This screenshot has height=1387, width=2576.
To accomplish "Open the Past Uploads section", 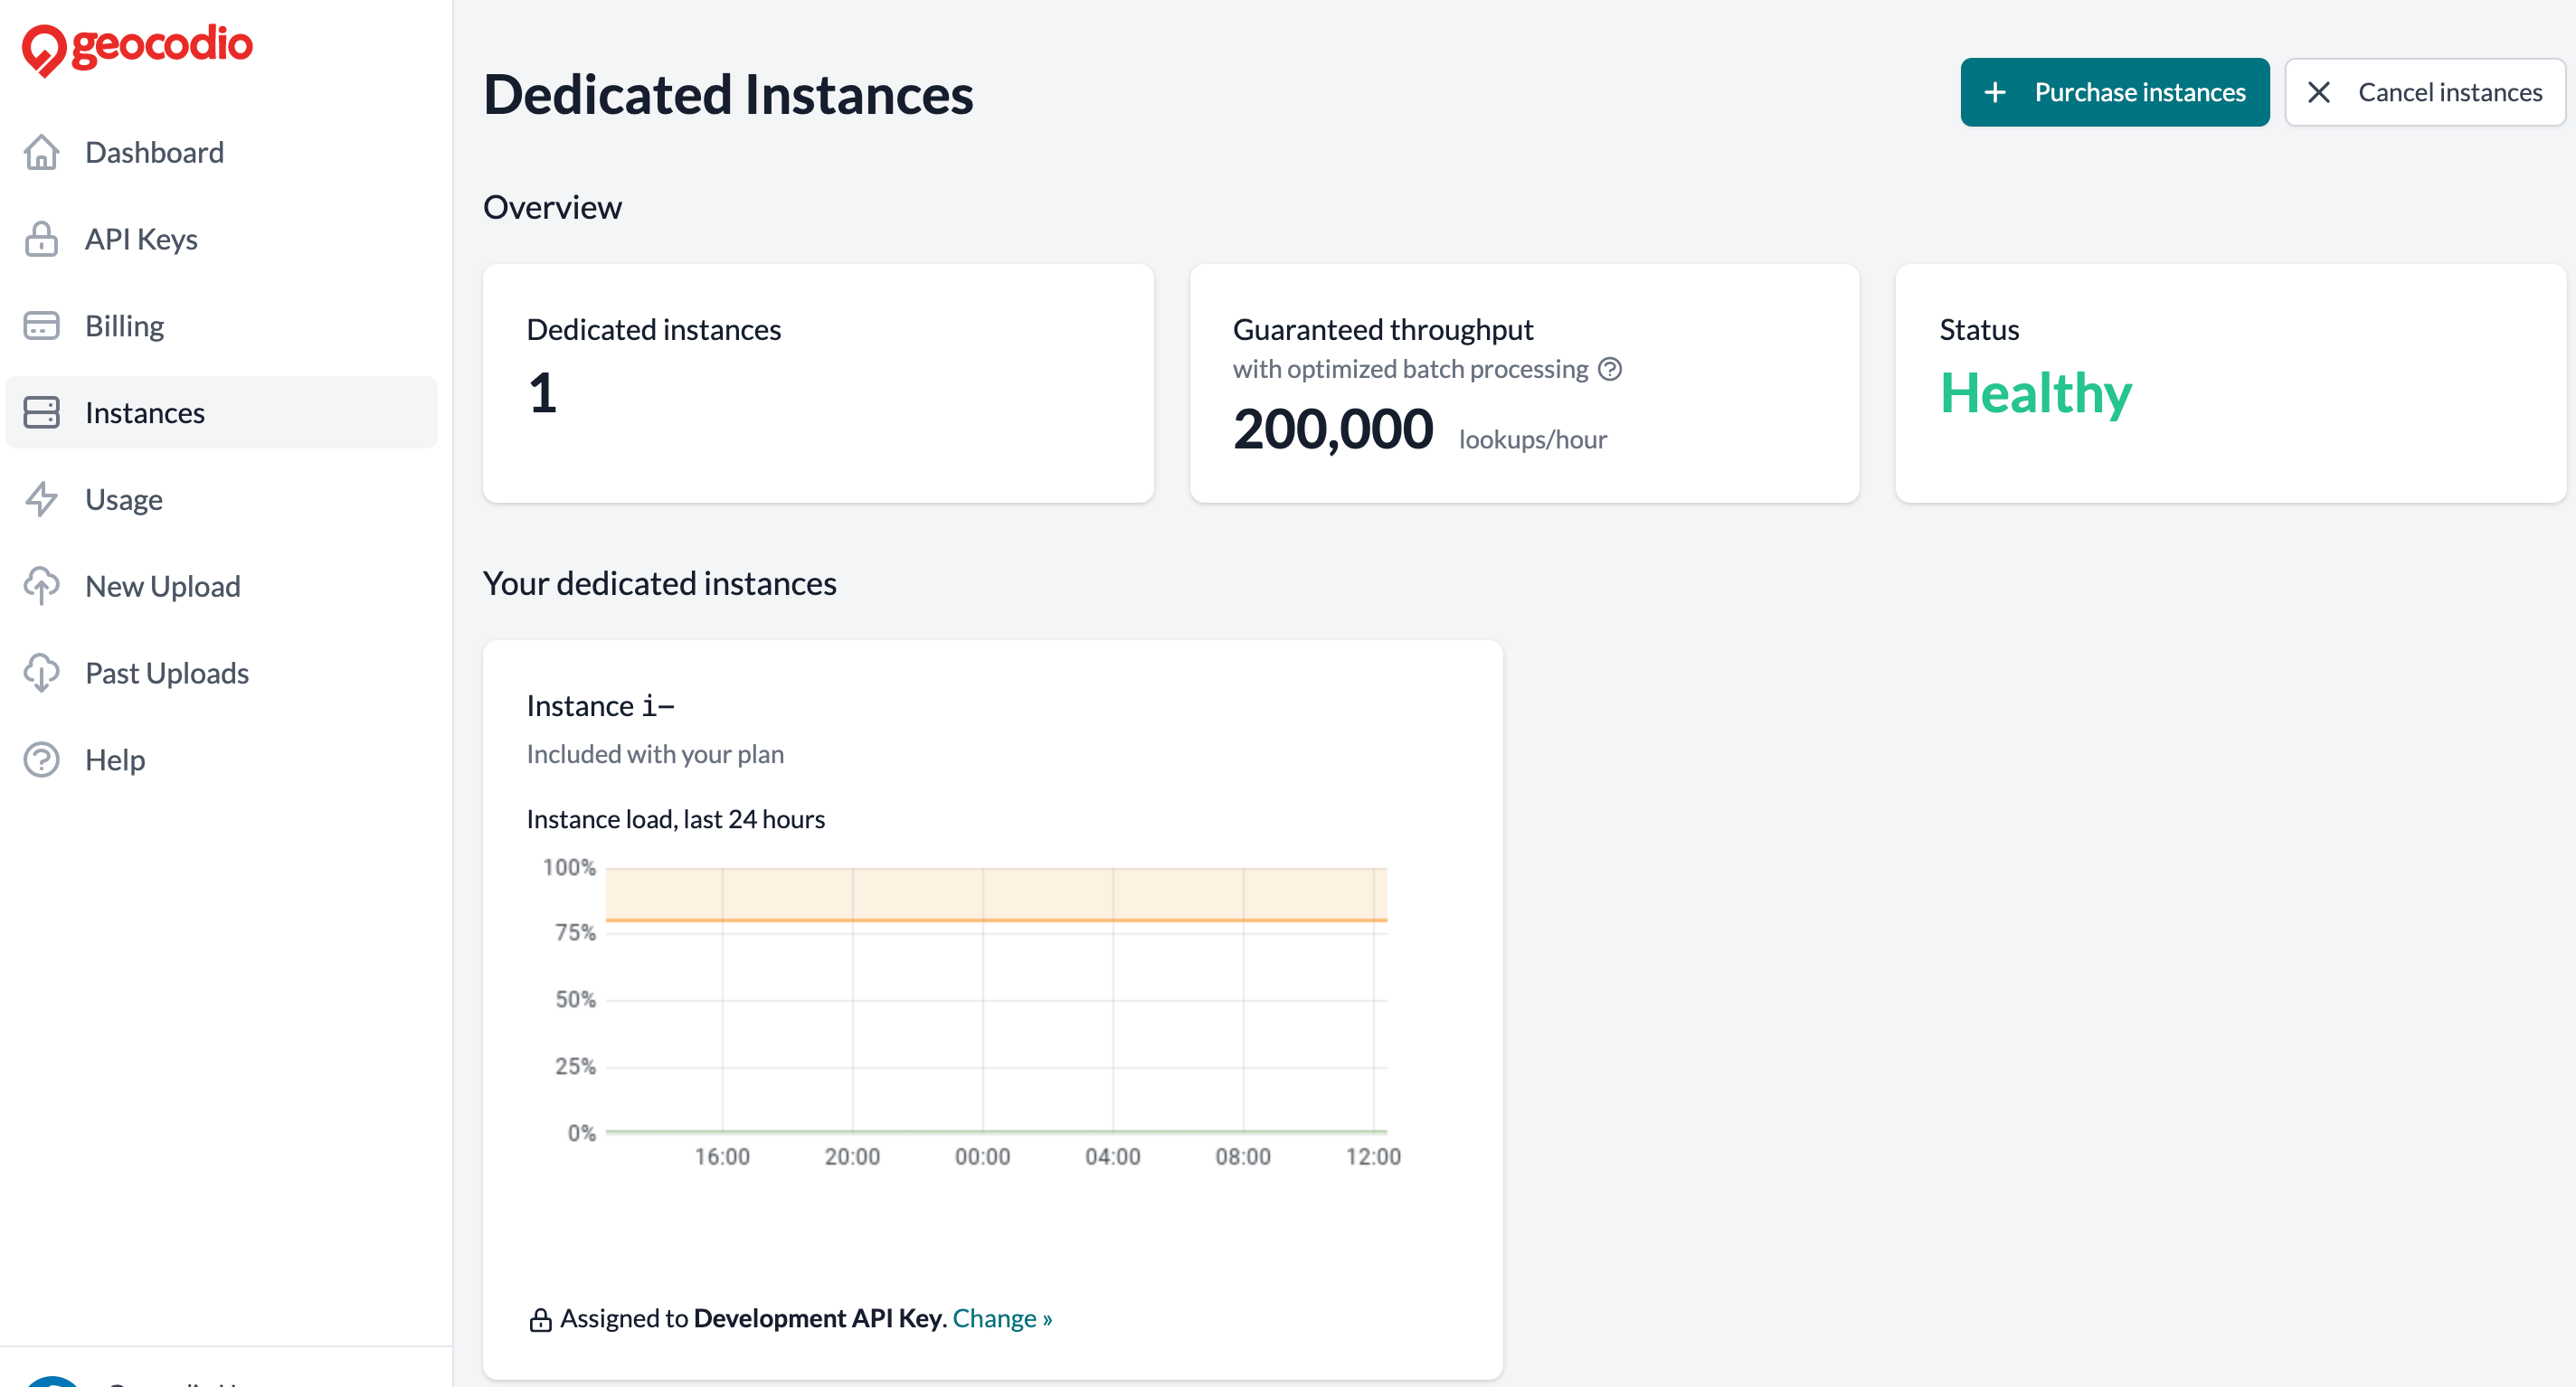I will [166, 672].
